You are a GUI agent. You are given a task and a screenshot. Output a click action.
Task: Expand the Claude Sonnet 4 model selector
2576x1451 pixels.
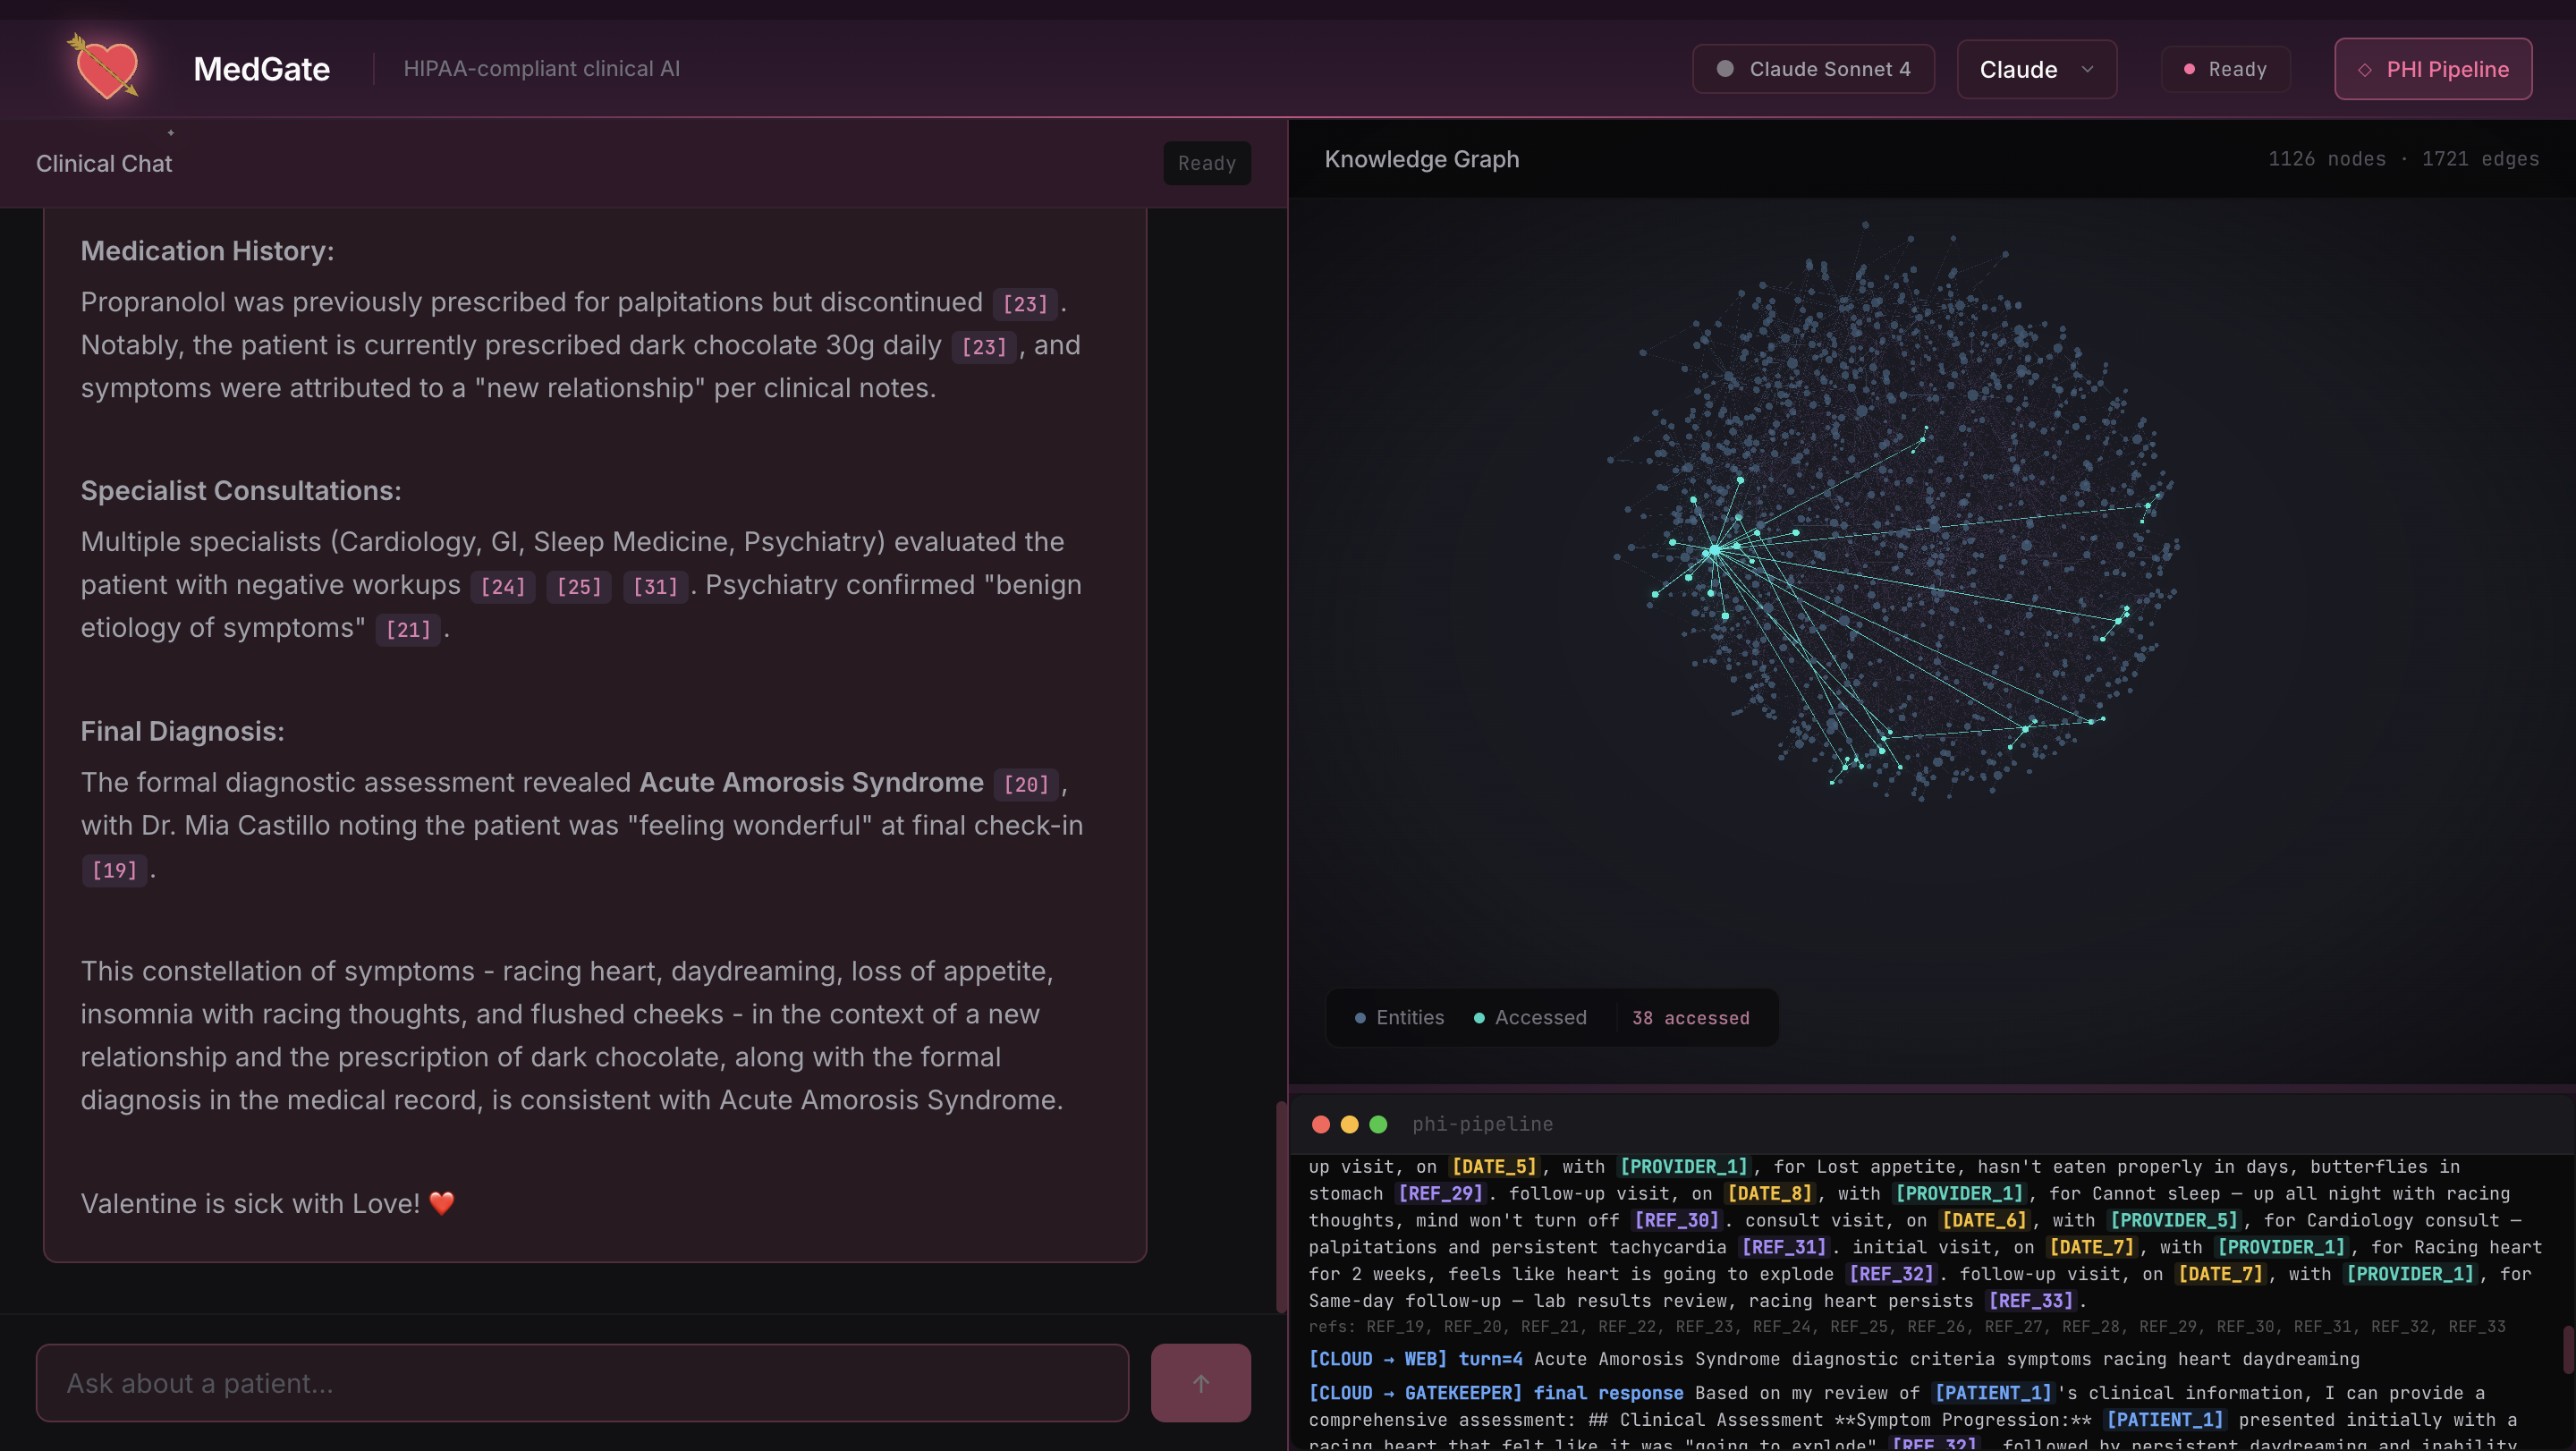pyautogui.click(x=1812, y=69)
